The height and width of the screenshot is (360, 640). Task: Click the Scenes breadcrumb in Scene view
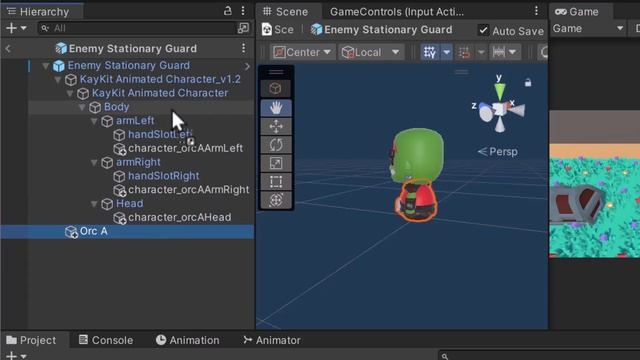coord(278,29)
